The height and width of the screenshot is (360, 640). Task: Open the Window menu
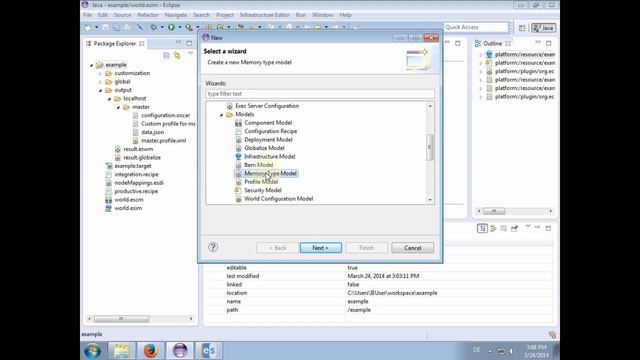pos(323,15)
